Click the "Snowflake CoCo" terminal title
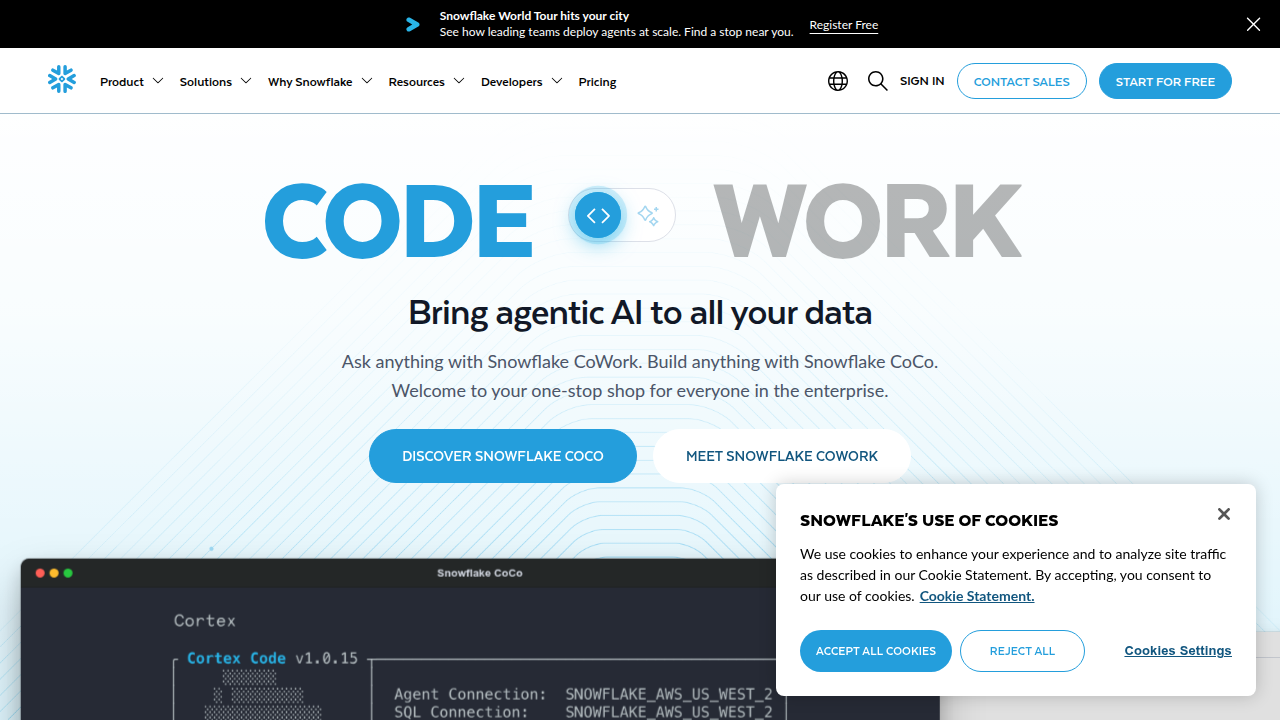 click(x=480, y=573)
